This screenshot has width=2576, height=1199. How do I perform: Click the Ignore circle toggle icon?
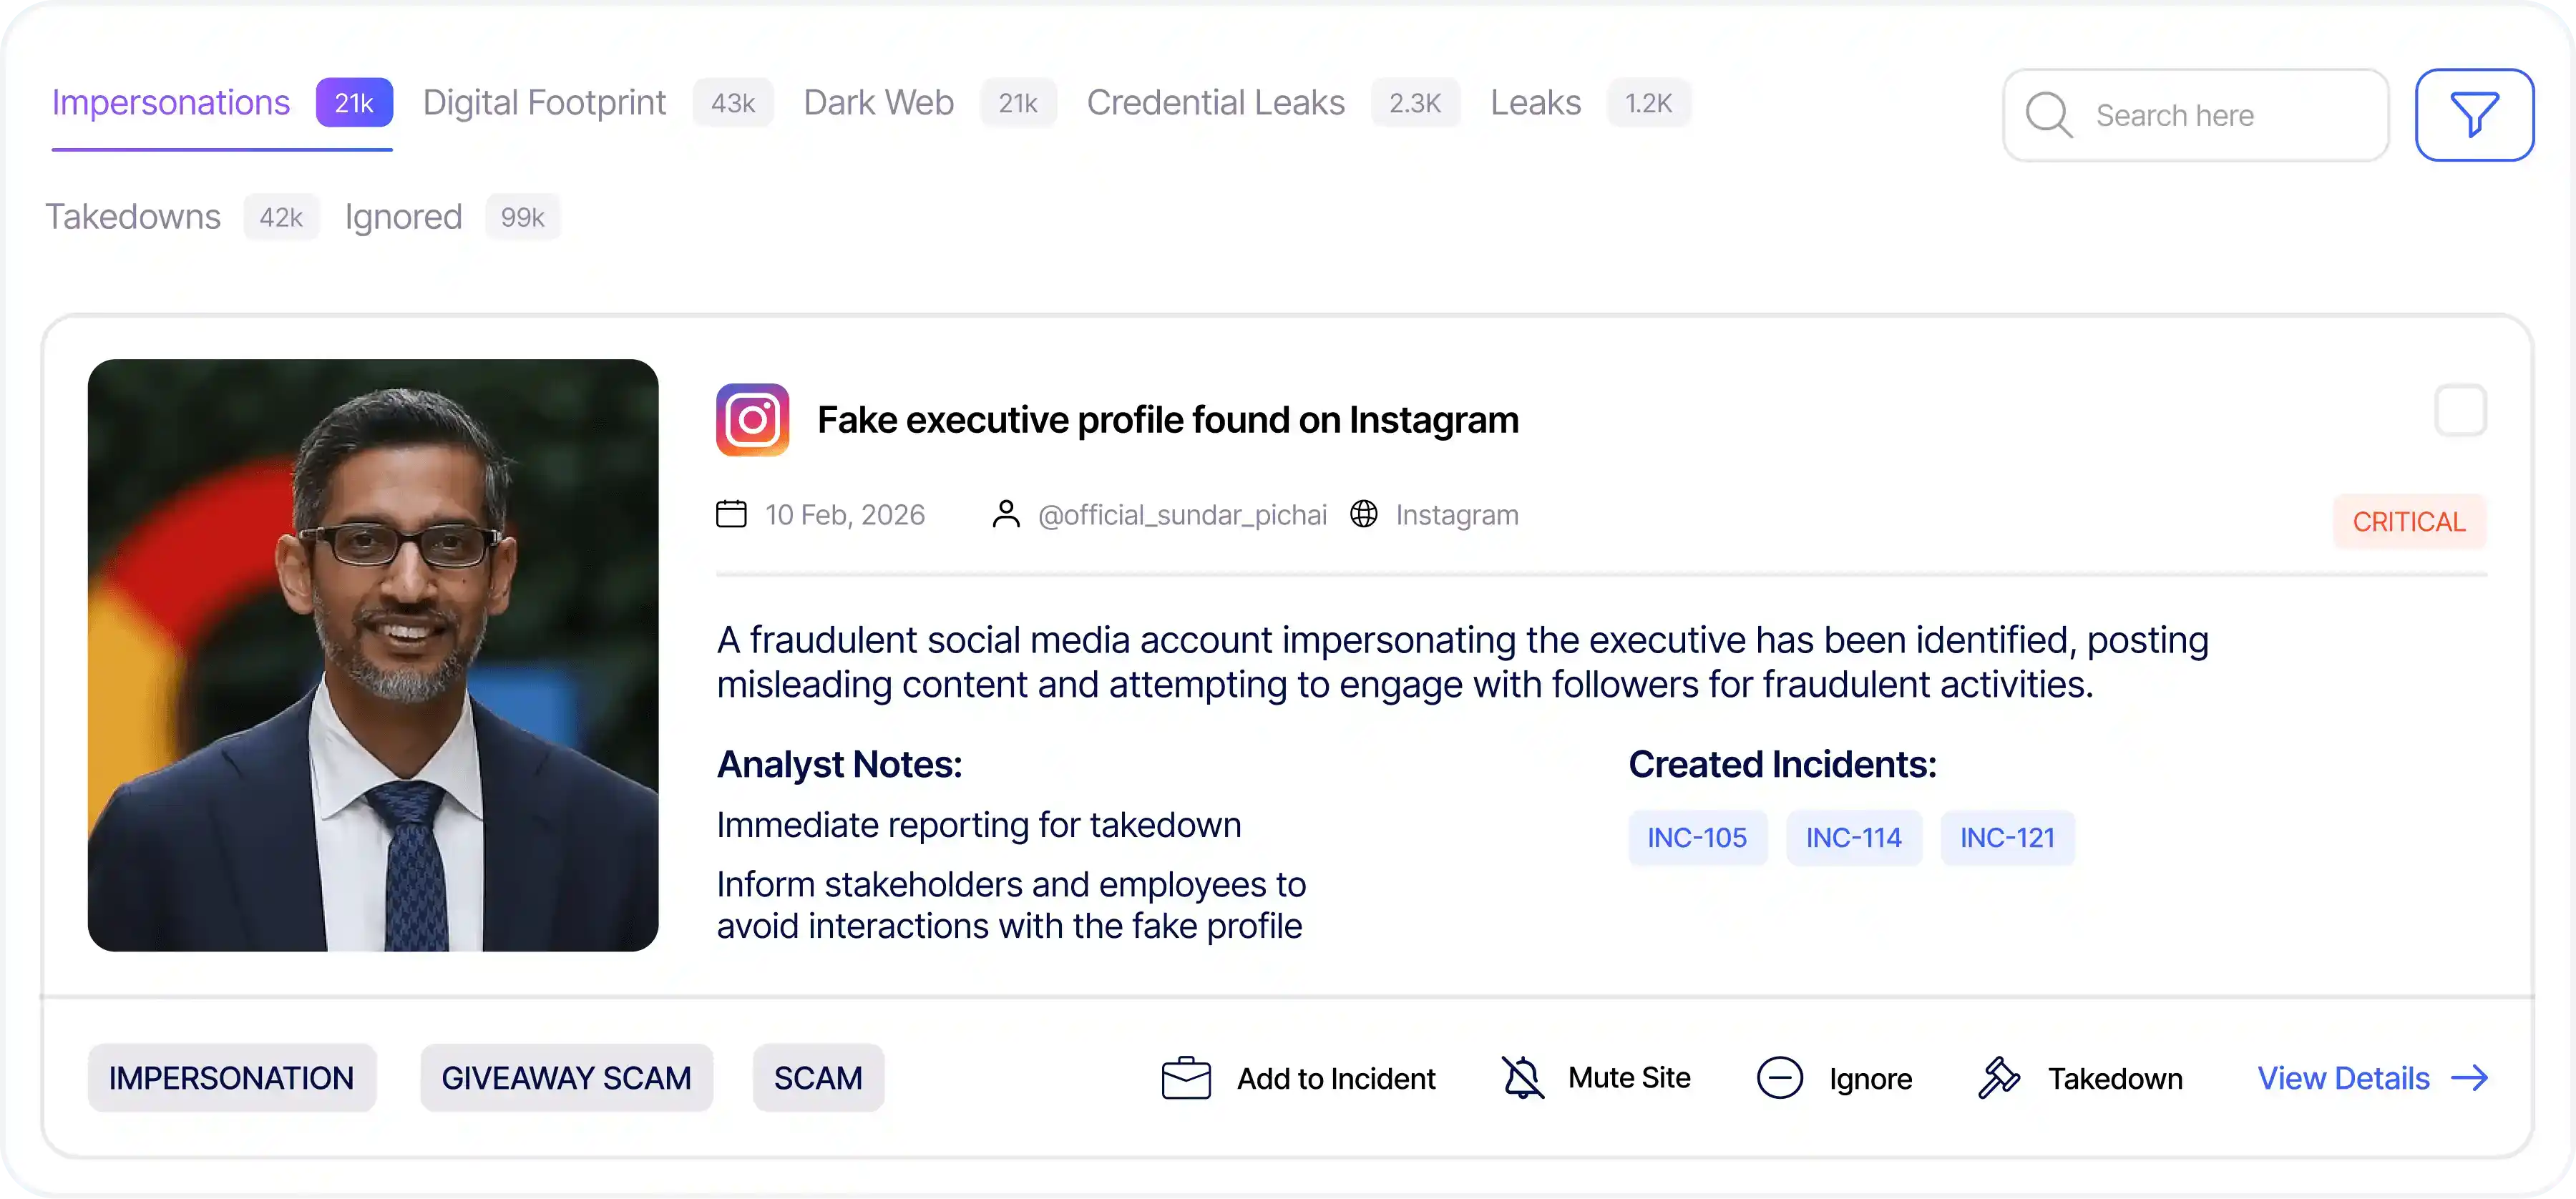1780,1078
